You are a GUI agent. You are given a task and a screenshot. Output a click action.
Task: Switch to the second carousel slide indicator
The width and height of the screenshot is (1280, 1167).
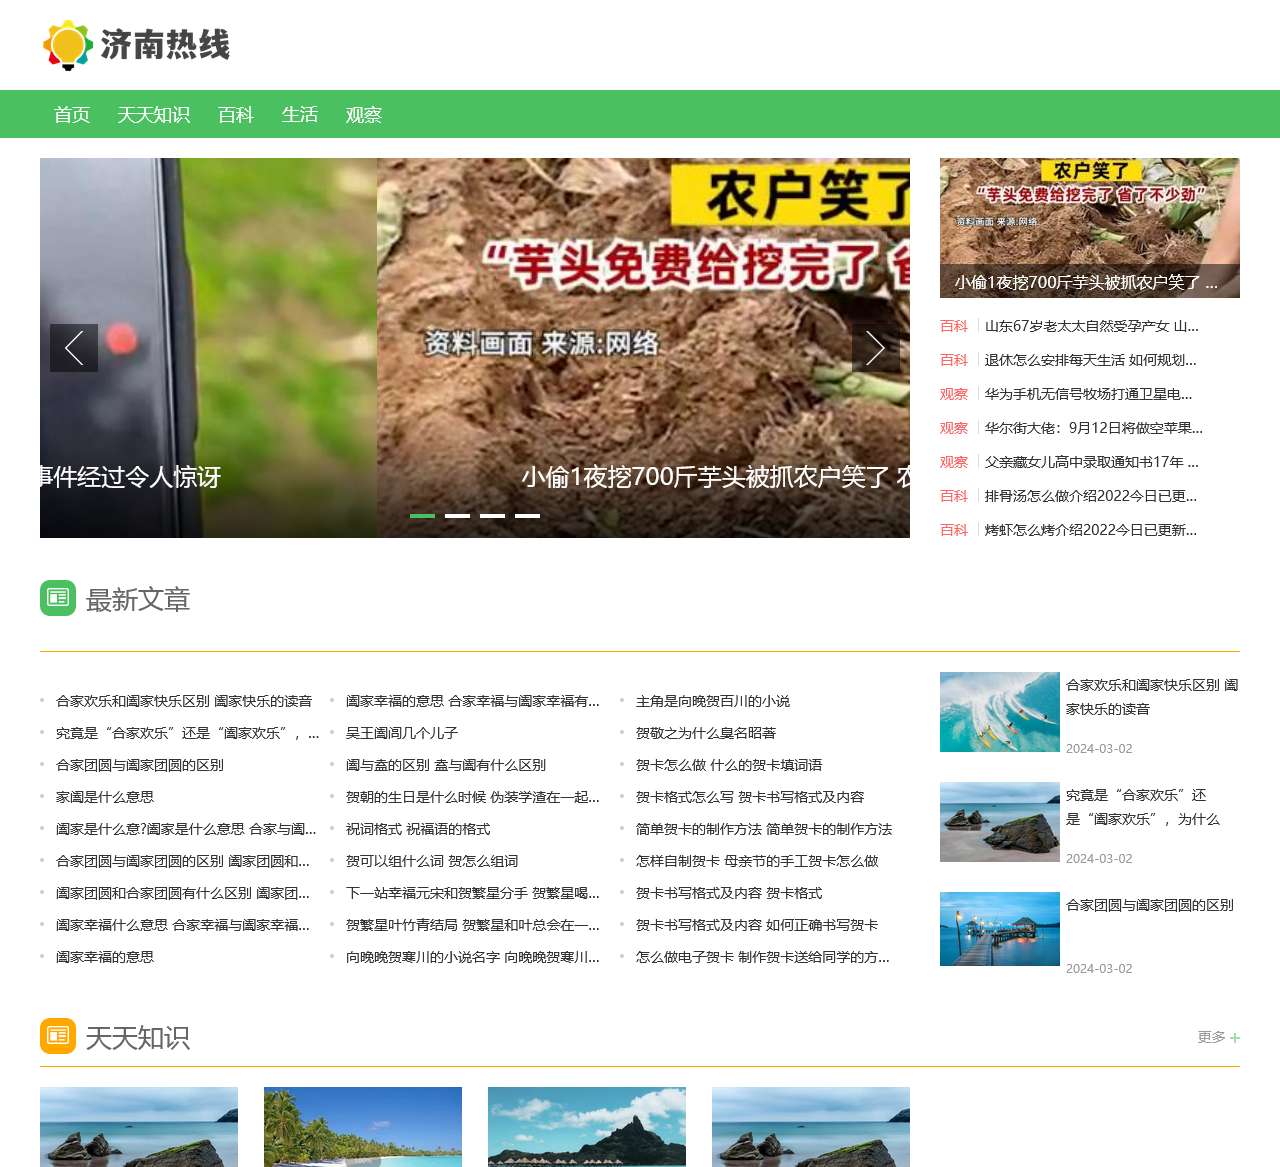click(x=457, y=516)
